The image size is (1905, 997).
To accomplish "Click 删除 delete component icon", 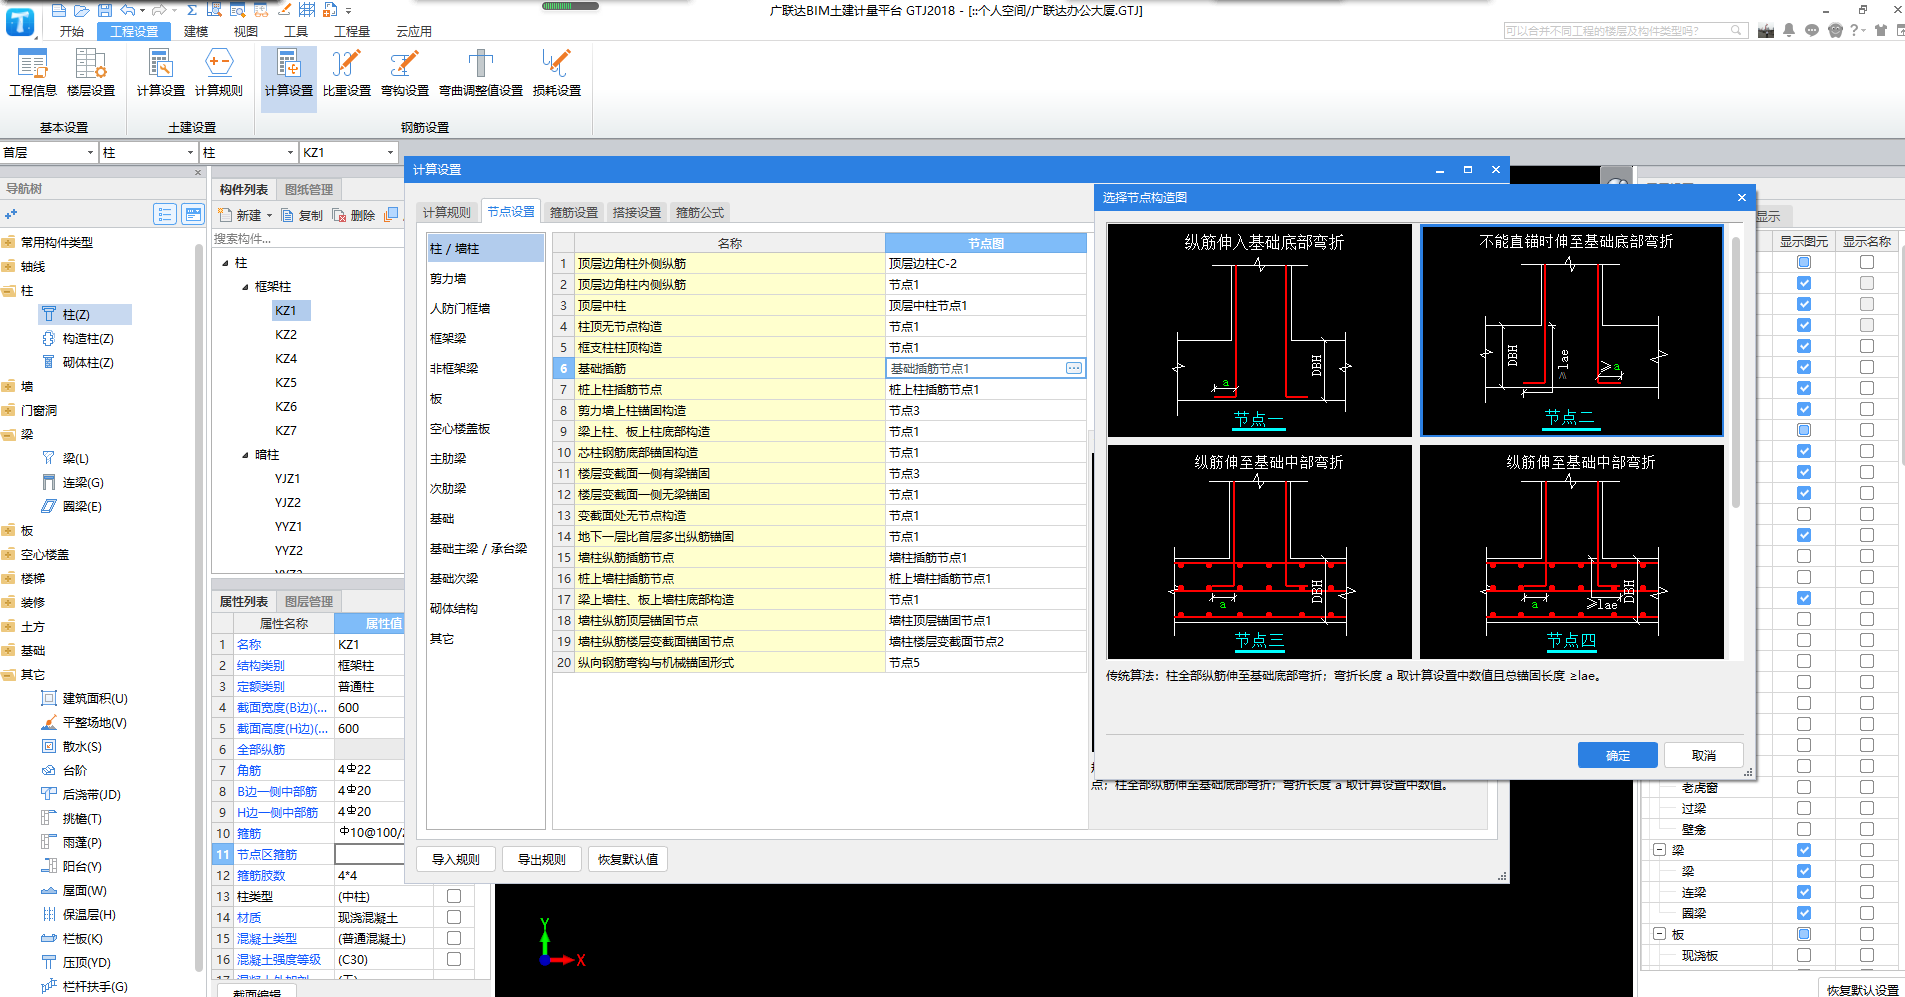I will [x=340, y=215].
